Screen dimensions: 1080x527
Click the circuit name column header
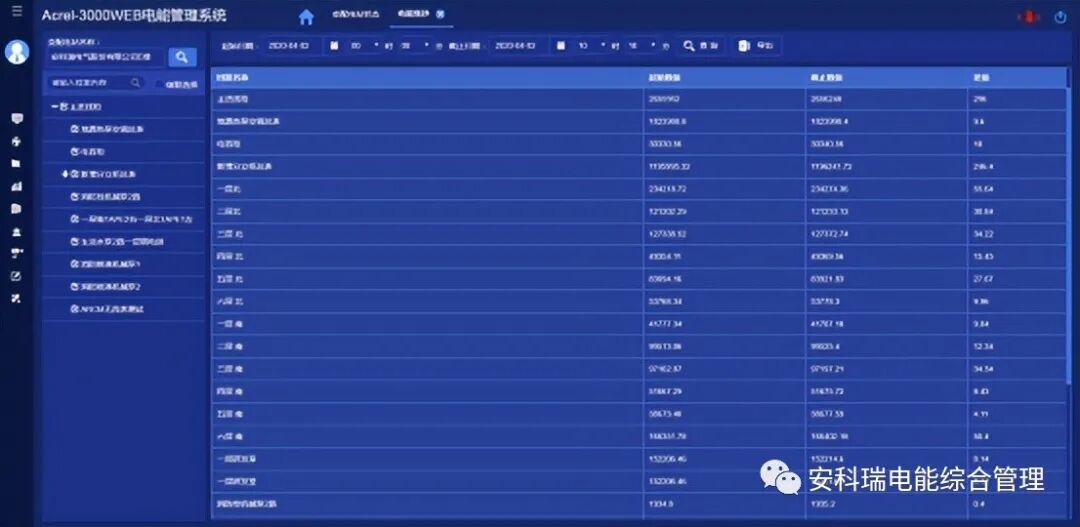(x=427, y=78)
